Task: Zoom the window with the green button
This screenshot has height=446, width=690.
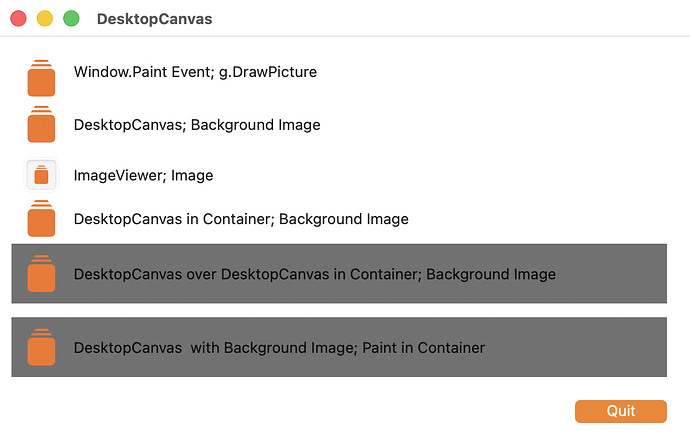Action: click(71, 19)
